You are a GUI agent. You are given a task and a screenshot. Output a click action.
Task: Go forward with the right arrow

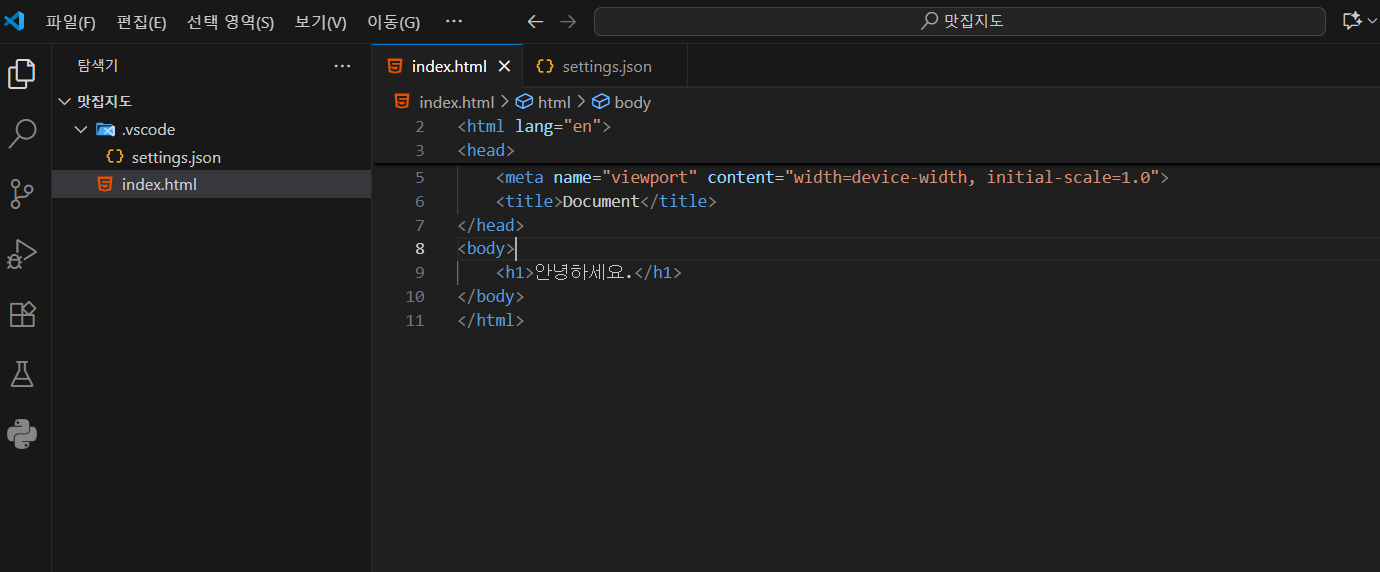568,21
